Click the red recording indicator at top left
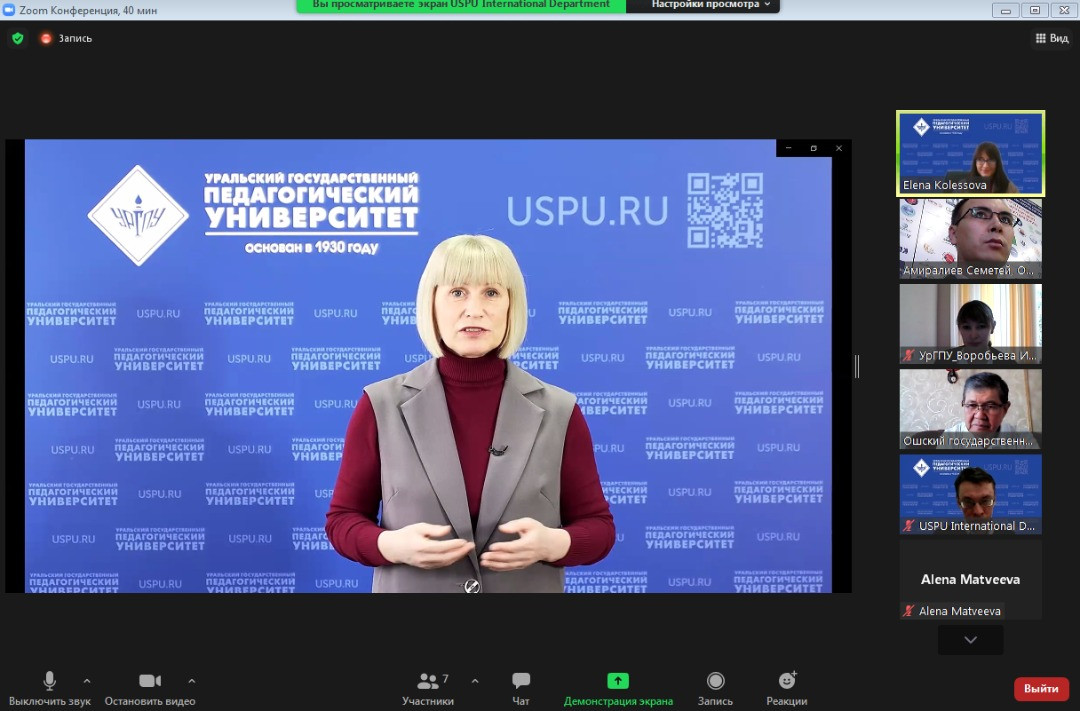This screenshot has height=711, width=1080. [46, 38]
